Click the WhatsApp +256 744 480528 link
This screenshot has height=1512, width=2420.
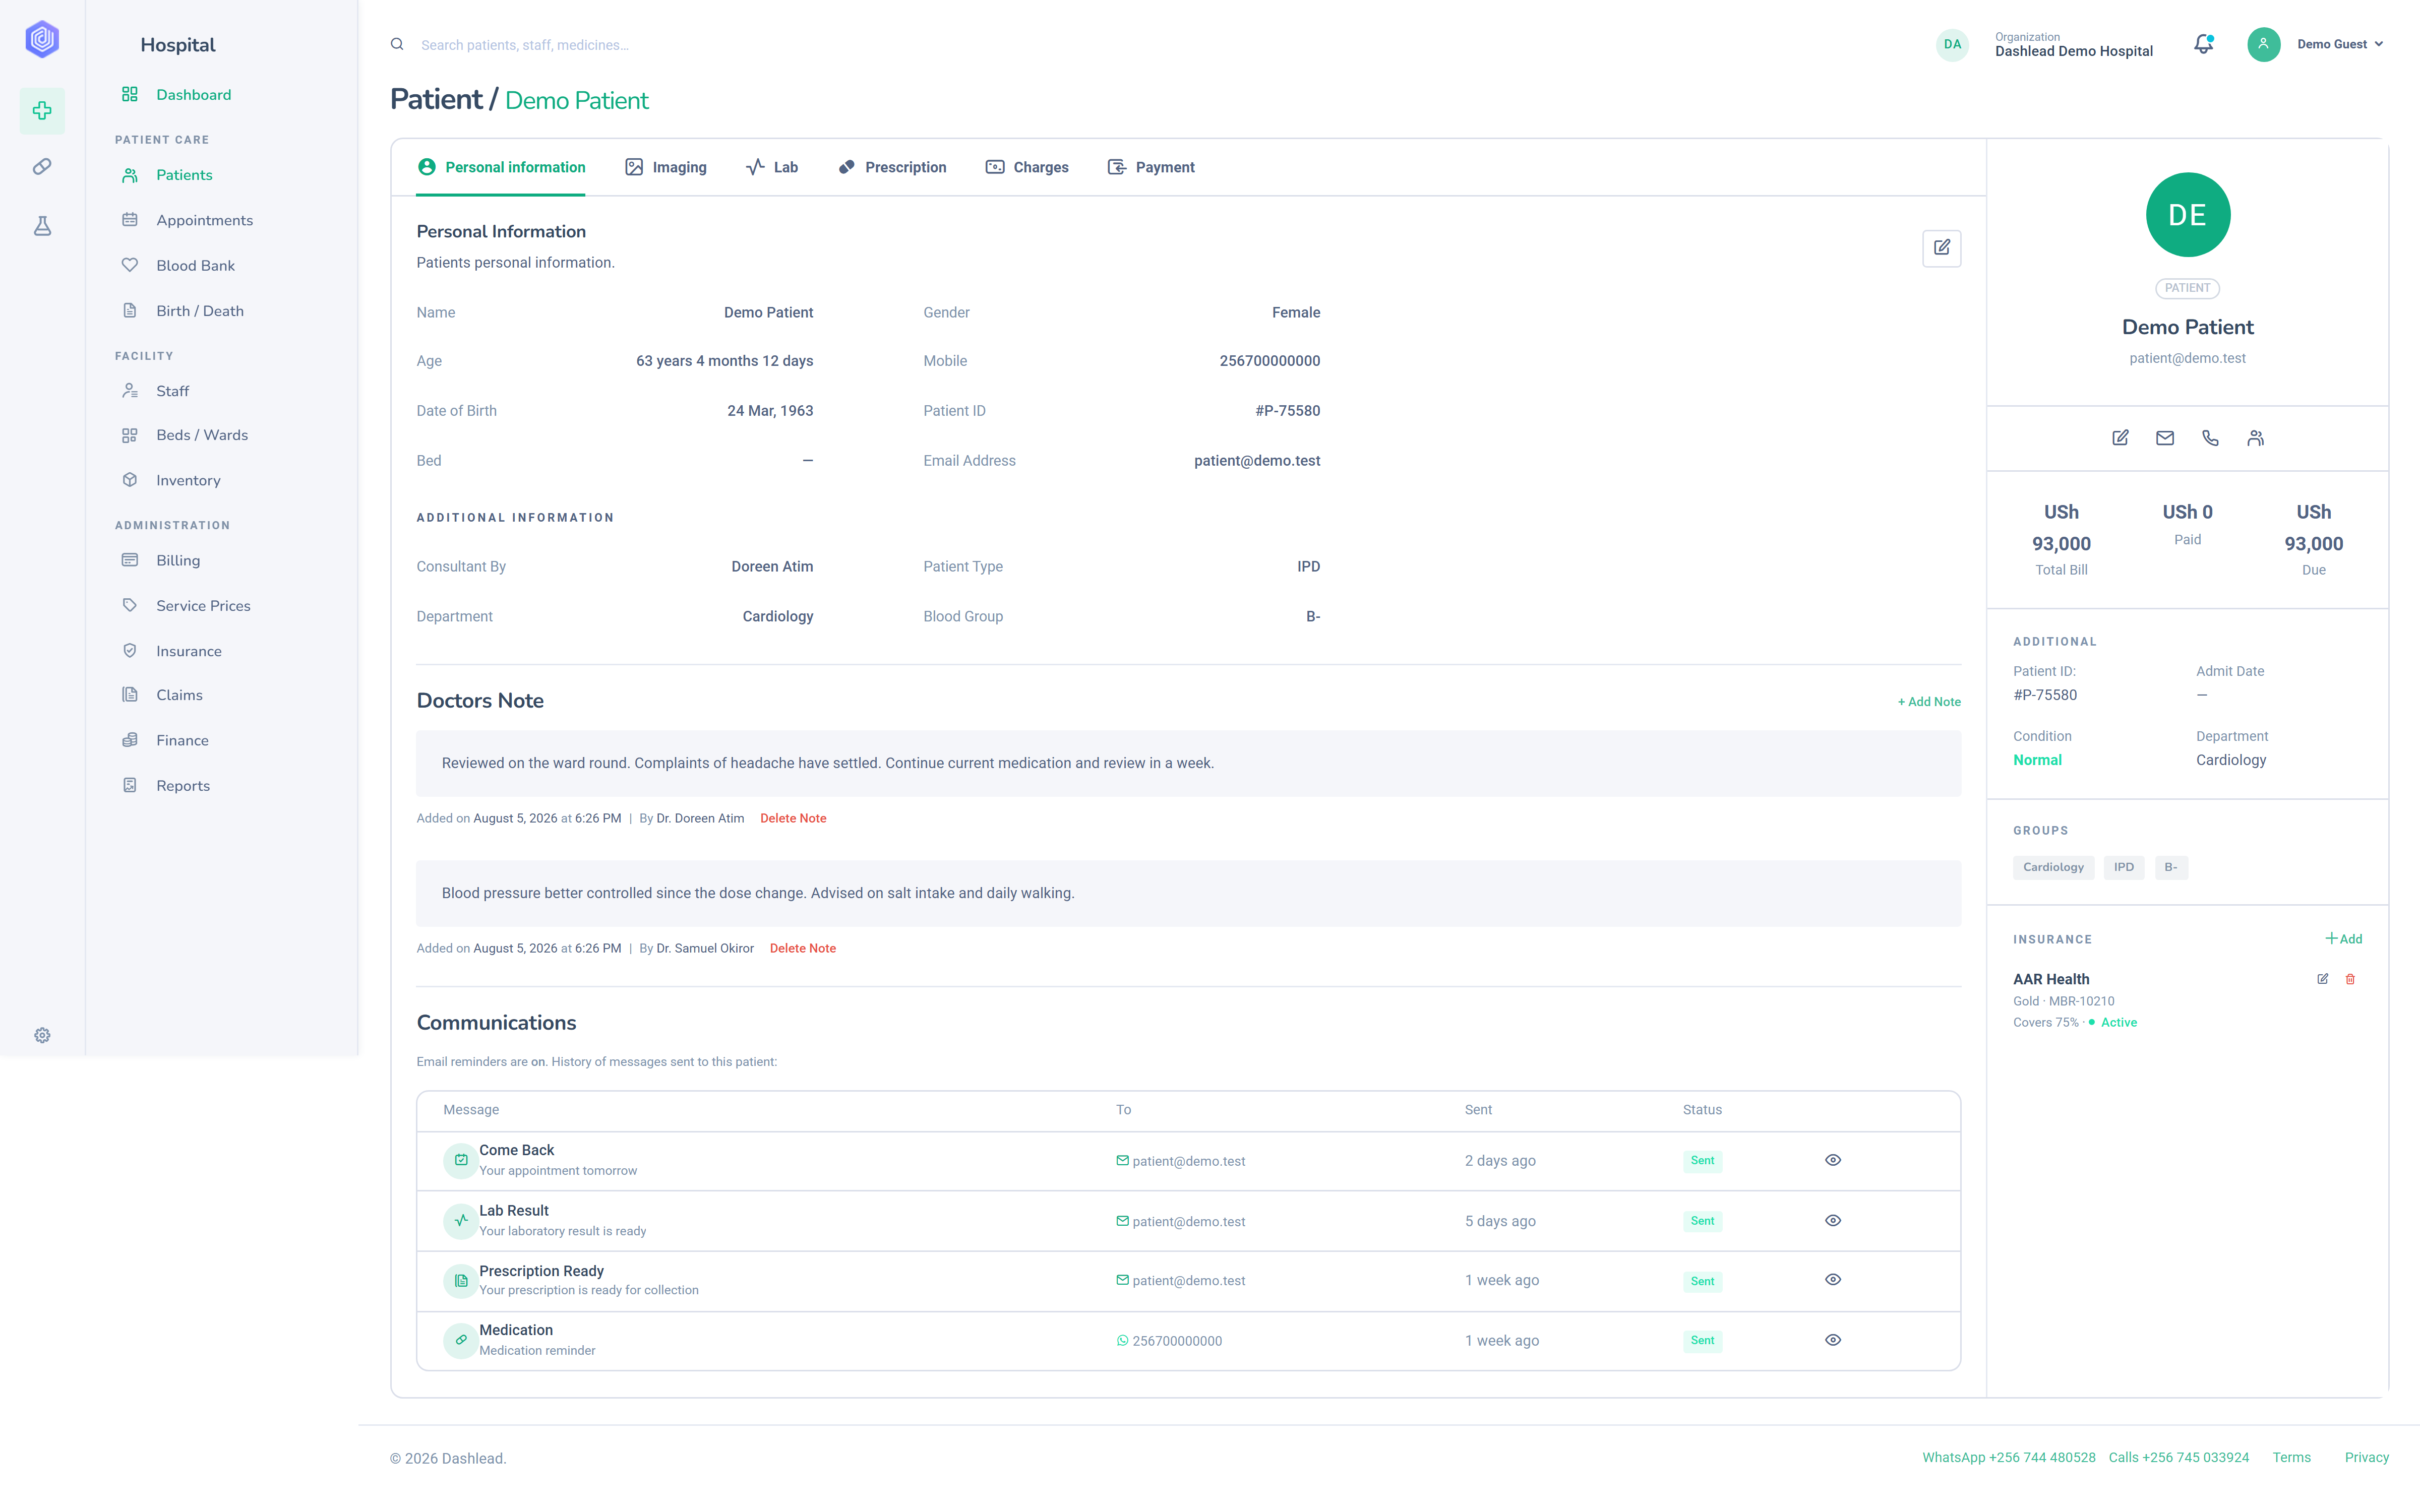[x=2008, y=1457]
